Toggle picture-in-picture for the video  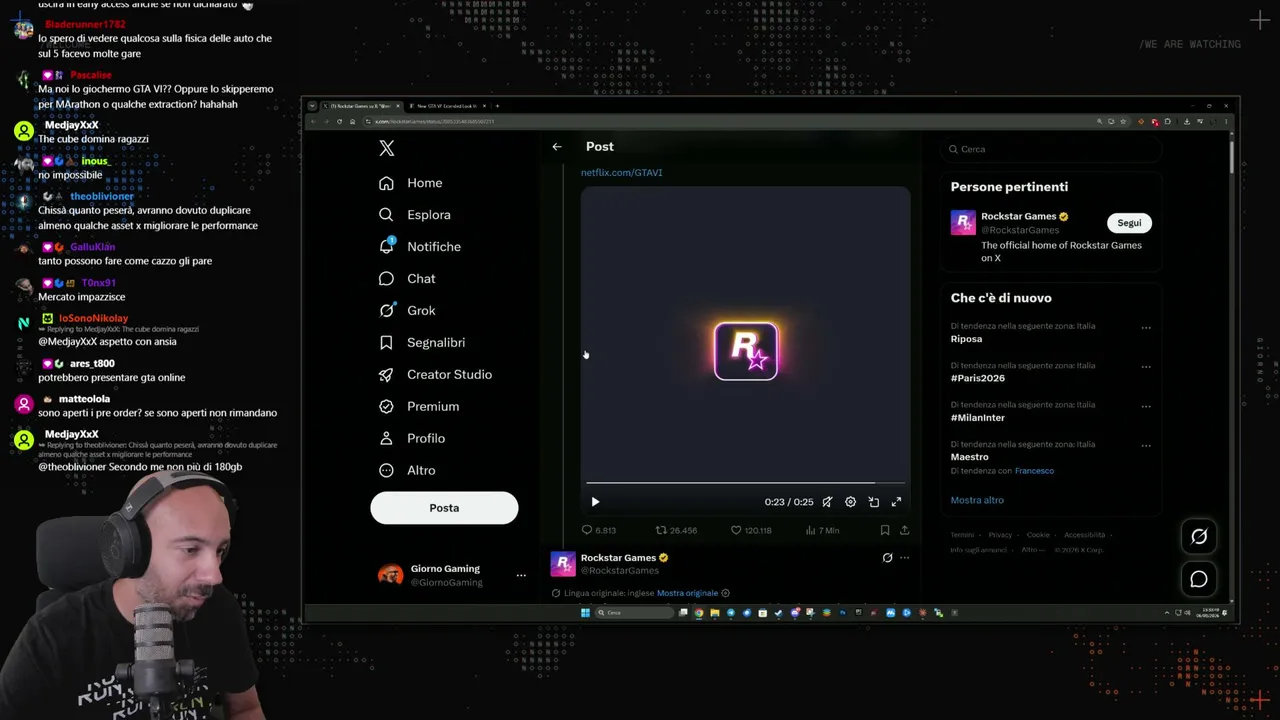click(873, 502)
